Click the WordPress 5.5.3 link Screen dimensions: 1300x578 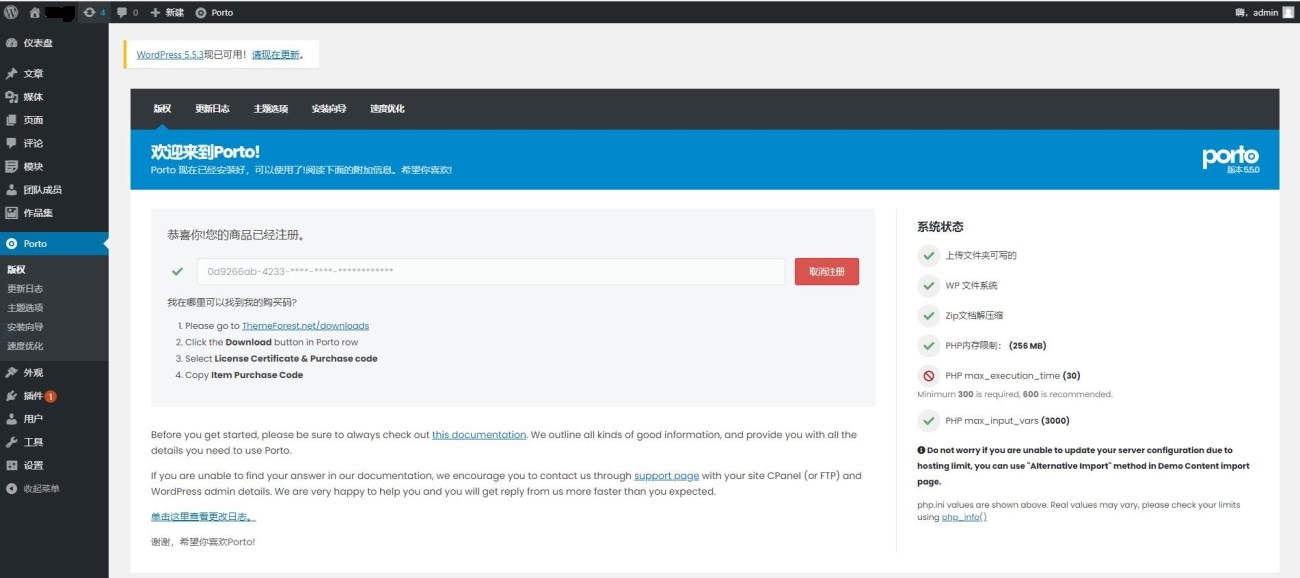pyautogui.click(x=170, y=55)
